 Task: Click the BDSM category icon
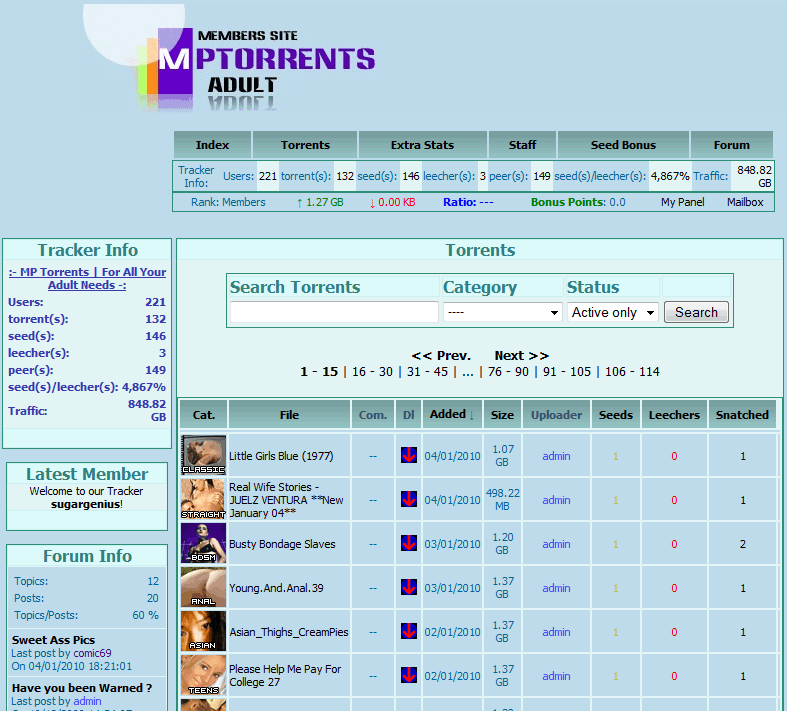tap(203, 544)
